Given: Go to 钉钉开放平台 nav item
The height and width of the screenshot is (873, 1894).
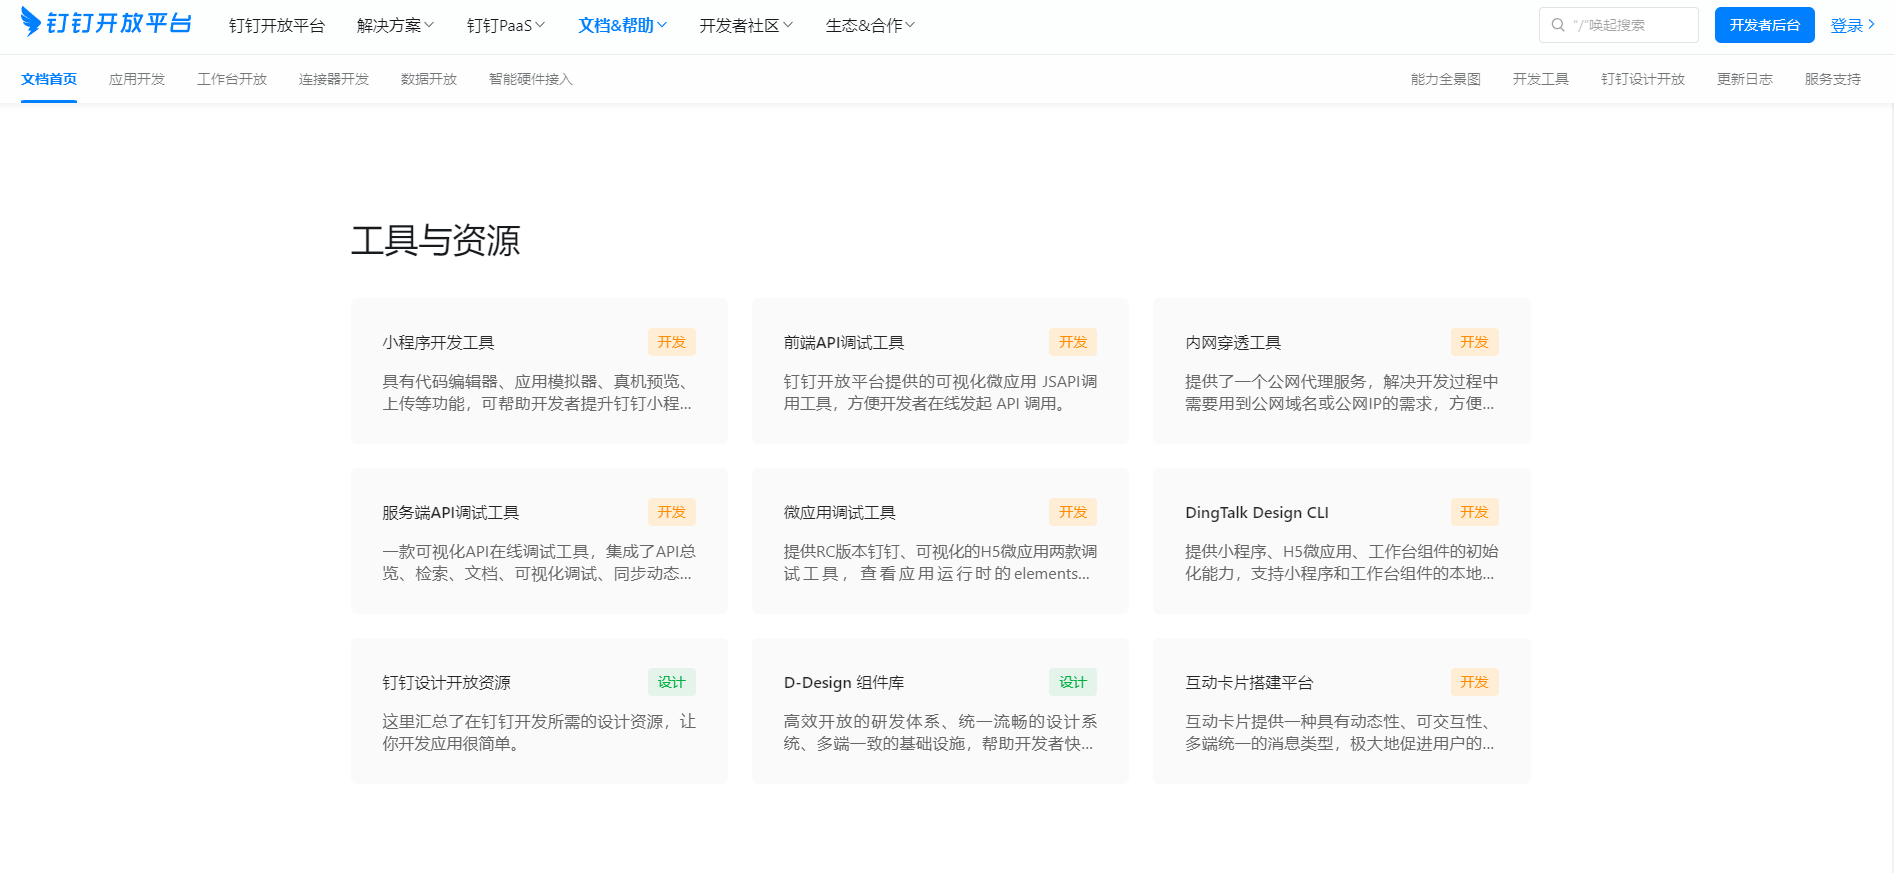Looking at the screenshot, I should (277, 25).
